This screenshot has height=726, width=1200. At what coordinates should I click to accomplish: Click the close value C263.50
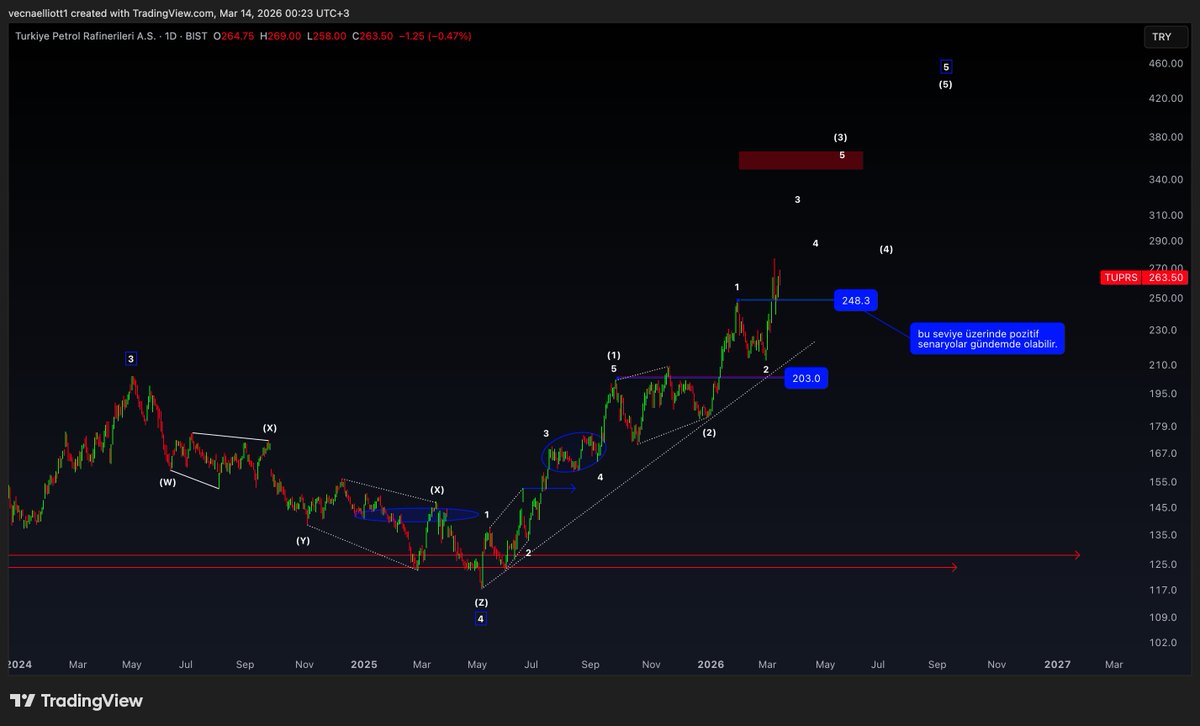tap(371, 36)
